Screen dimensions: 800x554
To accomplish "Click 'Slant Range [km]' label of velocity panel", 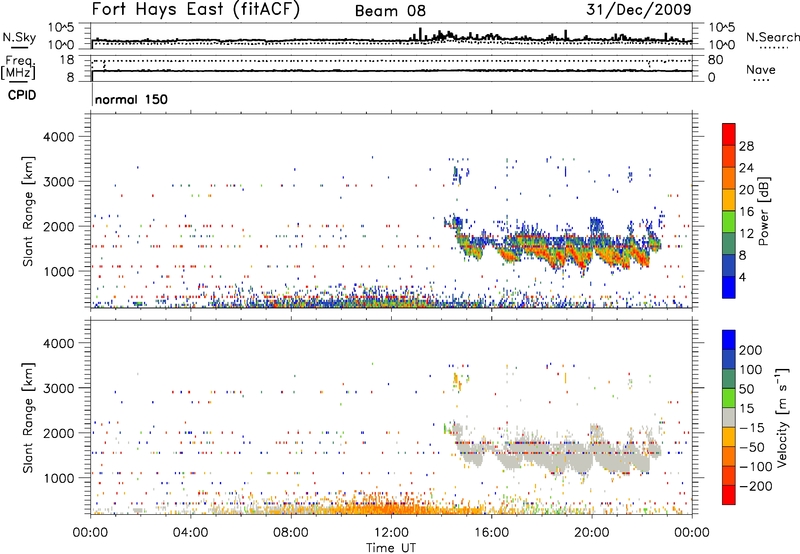I will [x=28, y=417].
